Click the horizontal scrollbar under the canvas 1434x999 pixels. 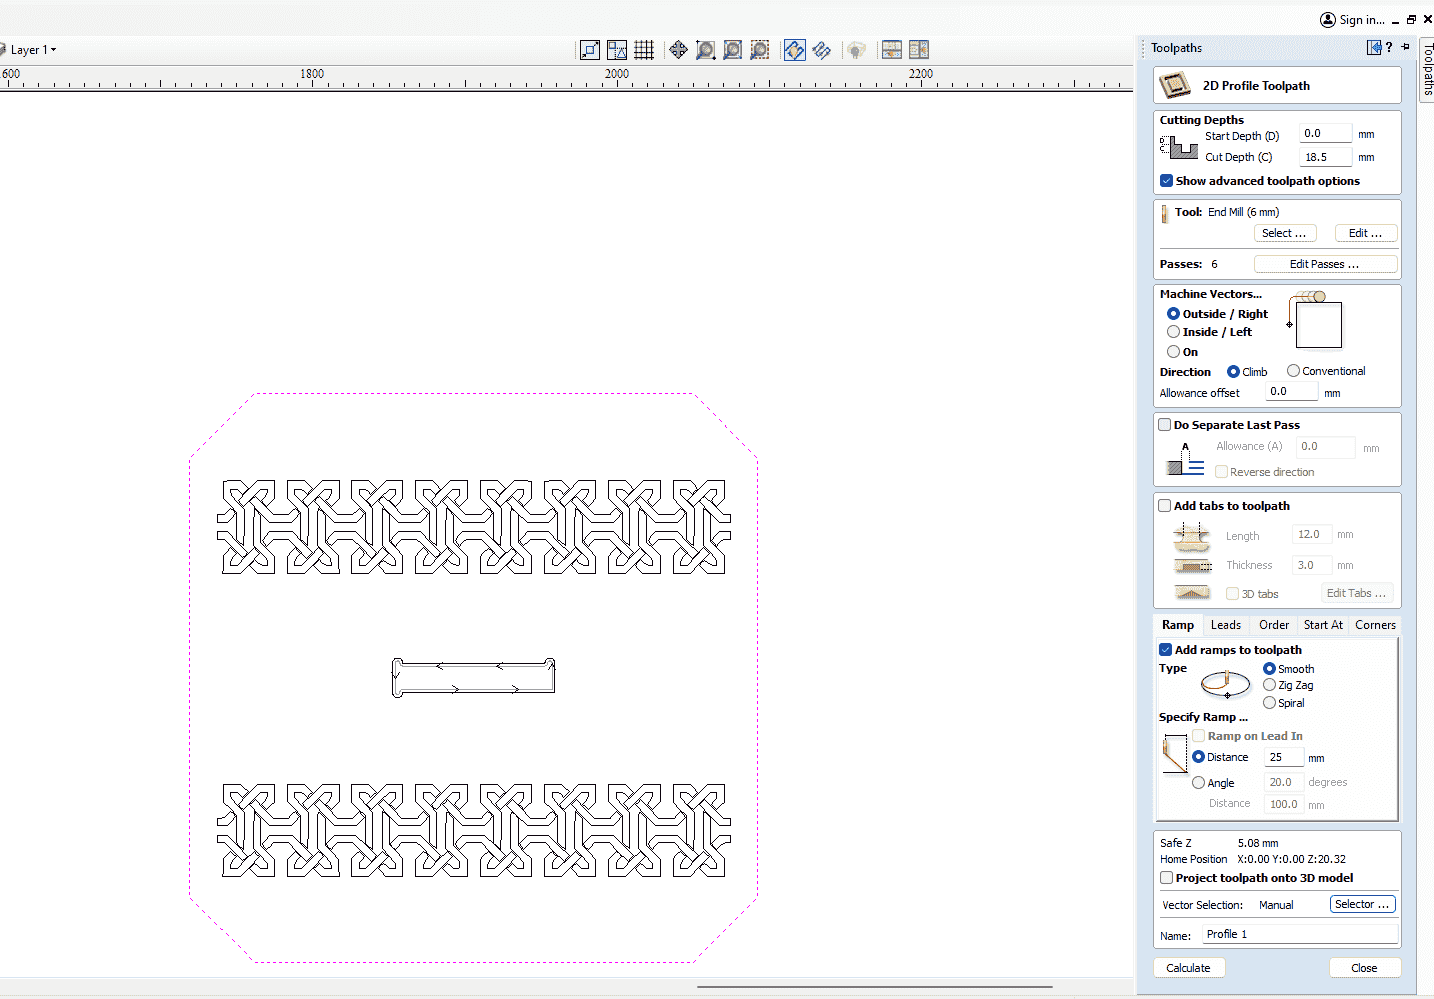(x=875, y=987)
